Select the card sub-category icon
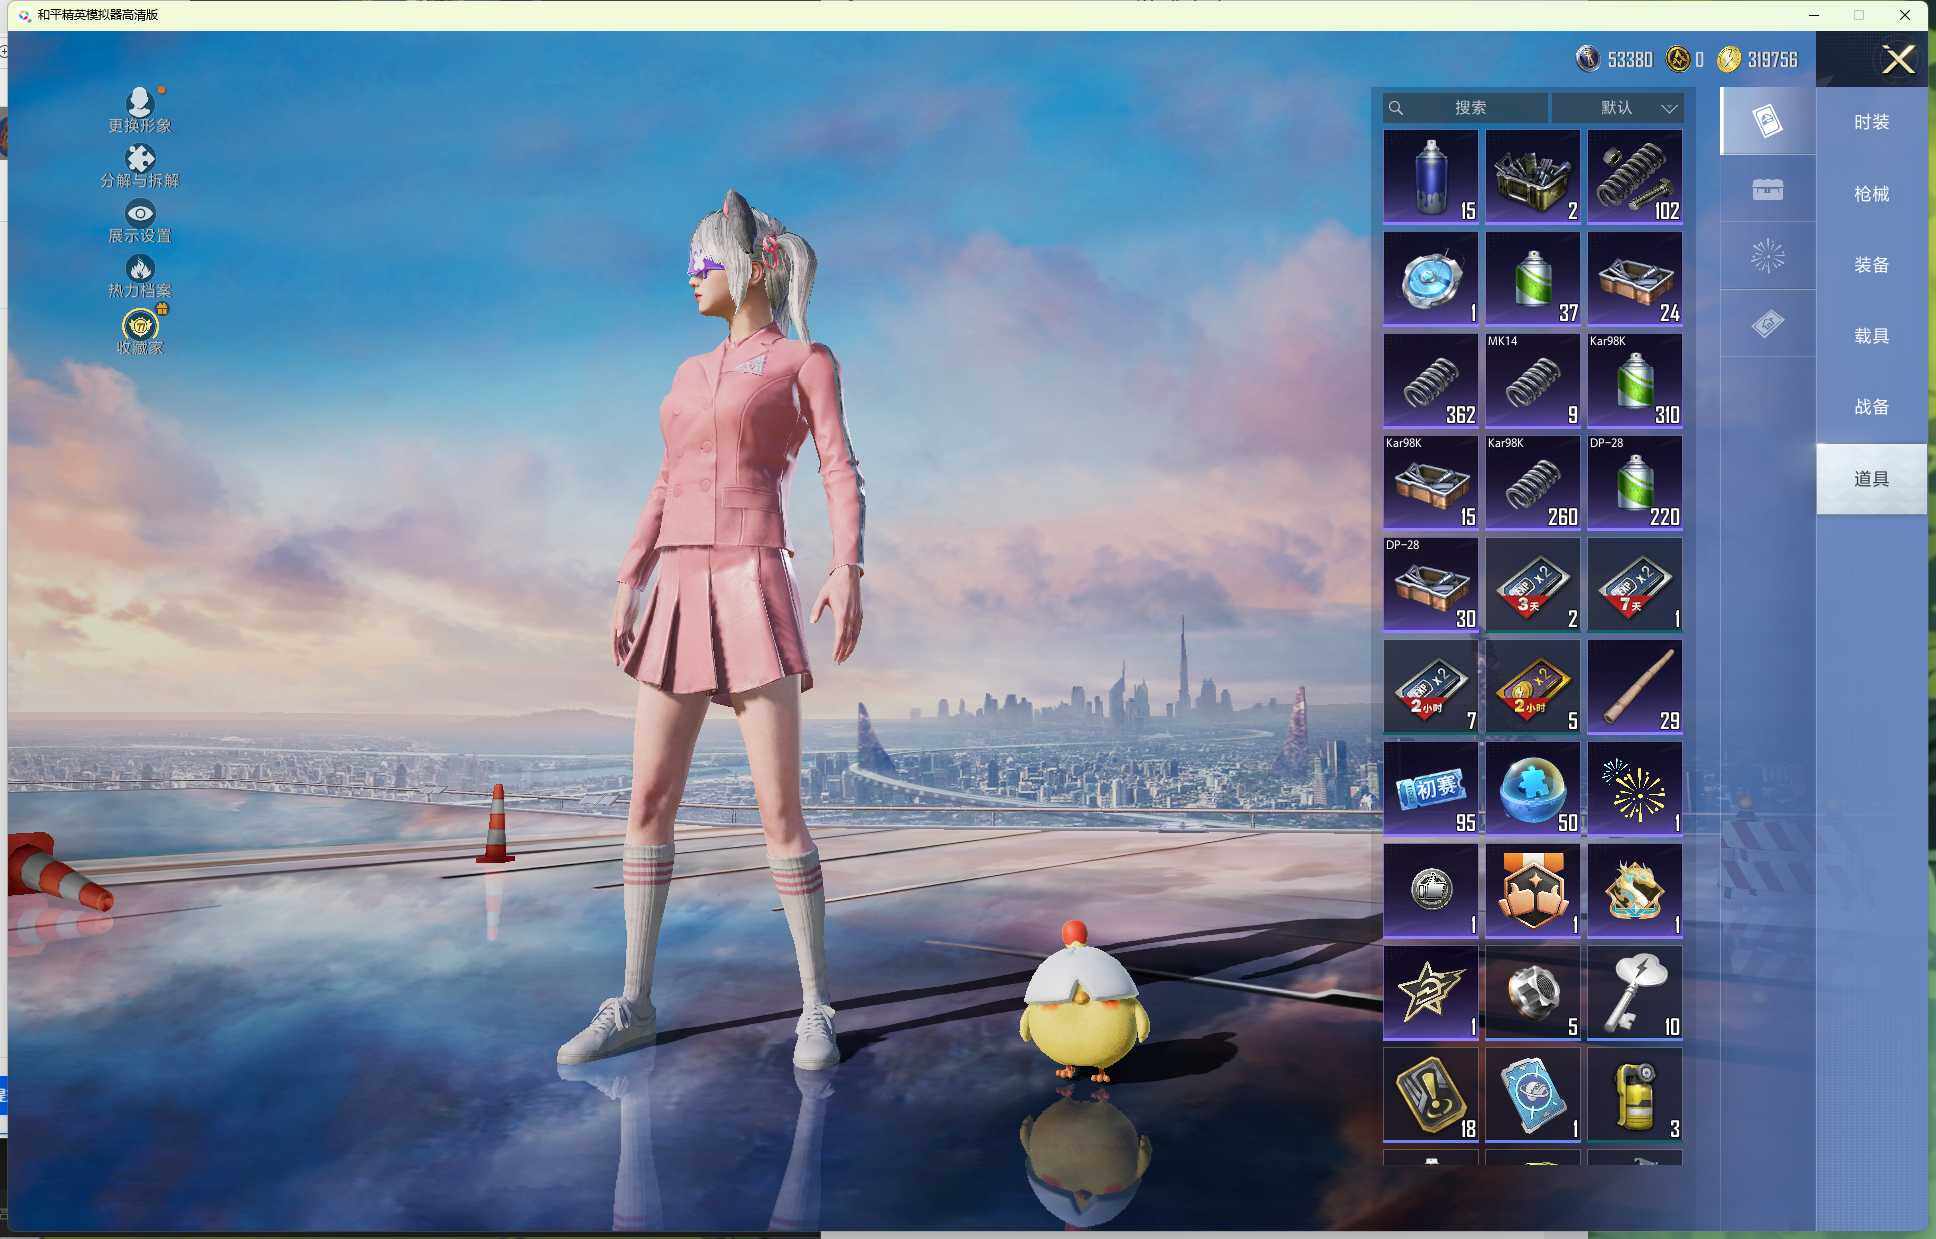Screen dimensions: 1936x1239 pos(1767,122)
